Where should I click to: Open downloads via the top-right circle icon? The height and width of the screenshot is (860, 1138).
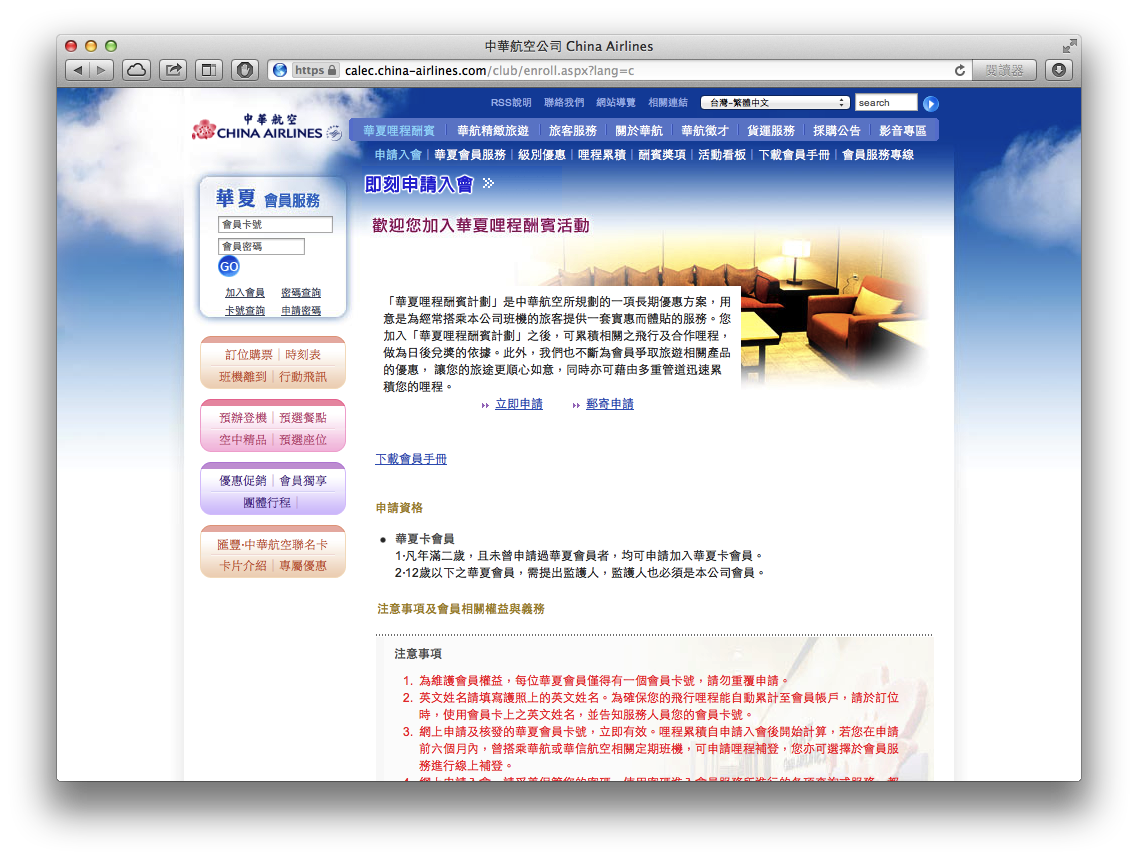pos(1058,70)
